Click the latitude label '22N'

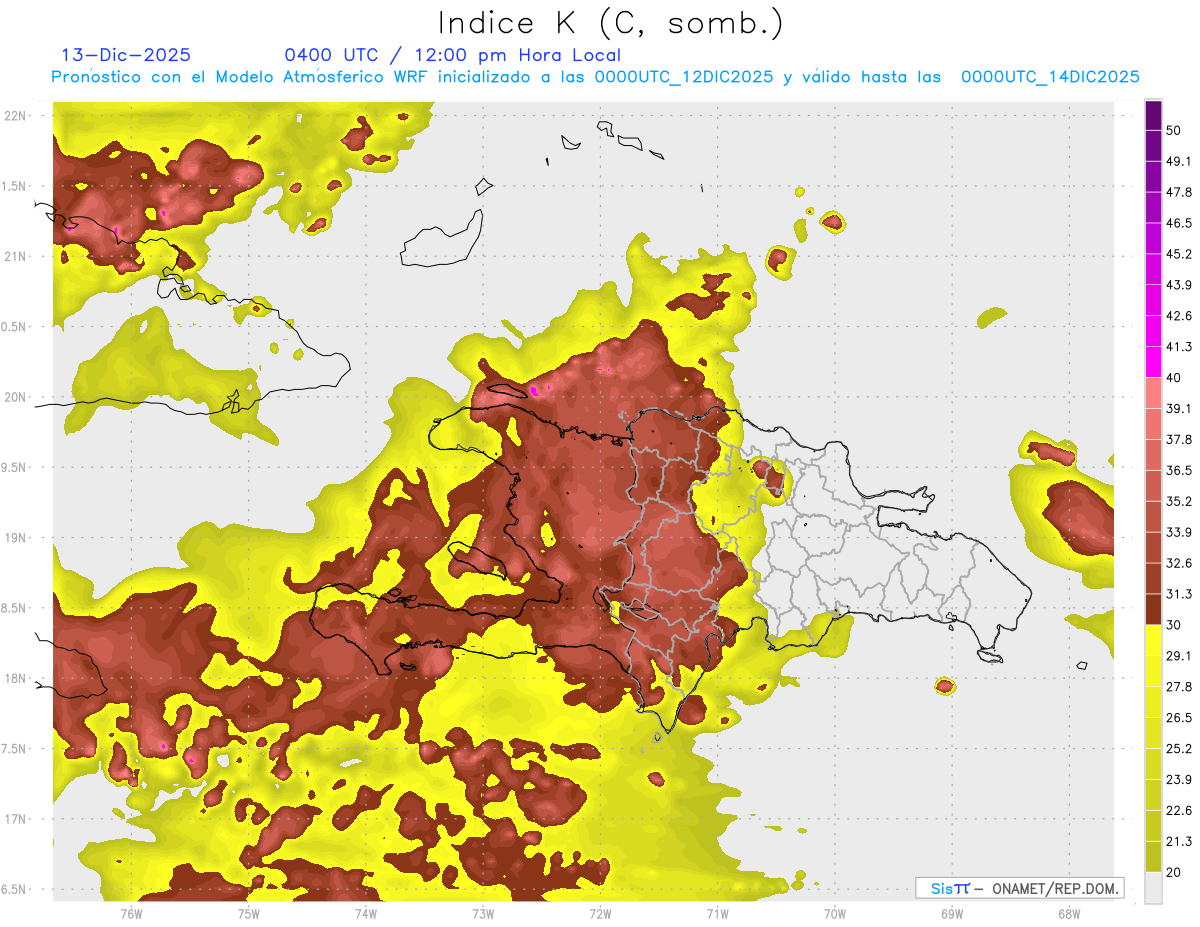coord(15,116)
